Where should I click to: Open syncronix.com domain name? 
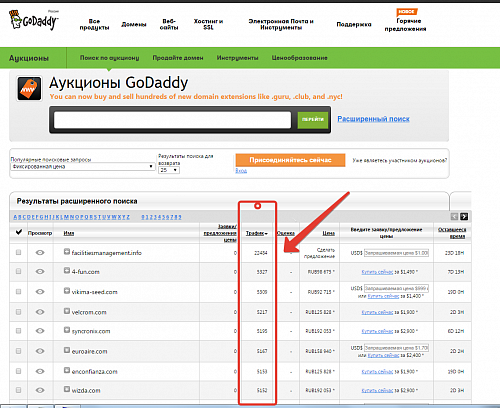click(x=91, y=331)
